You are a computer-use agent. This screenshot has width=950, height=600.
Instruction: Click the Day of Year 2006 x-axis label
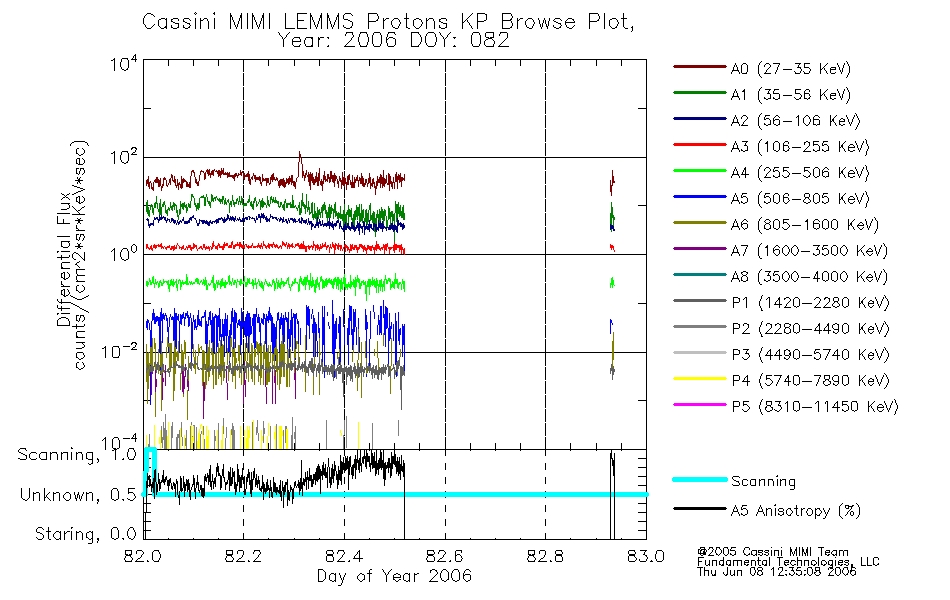(x=394, y=576)
